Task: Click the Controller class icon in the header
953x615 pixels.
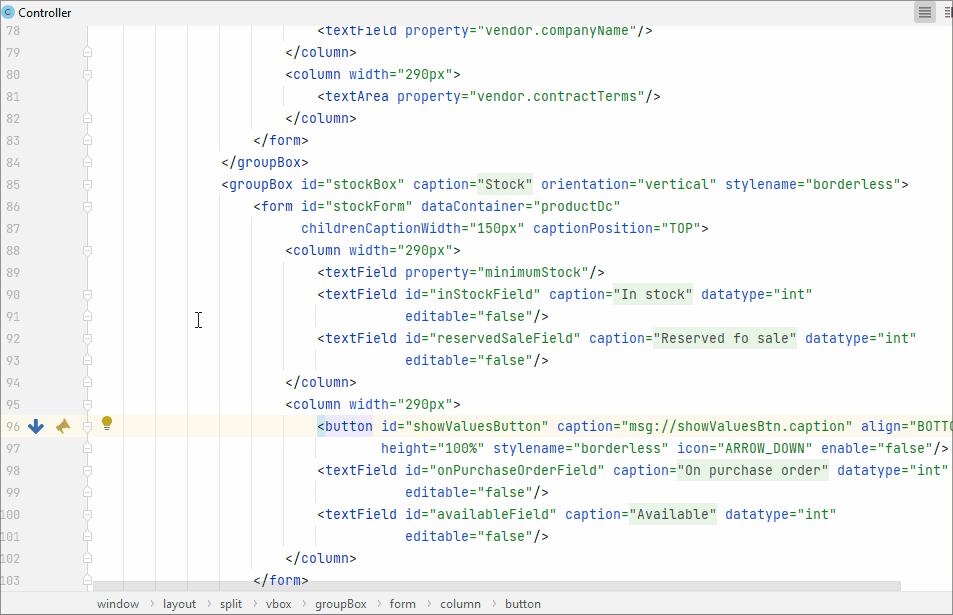Action: pos(9,12)
